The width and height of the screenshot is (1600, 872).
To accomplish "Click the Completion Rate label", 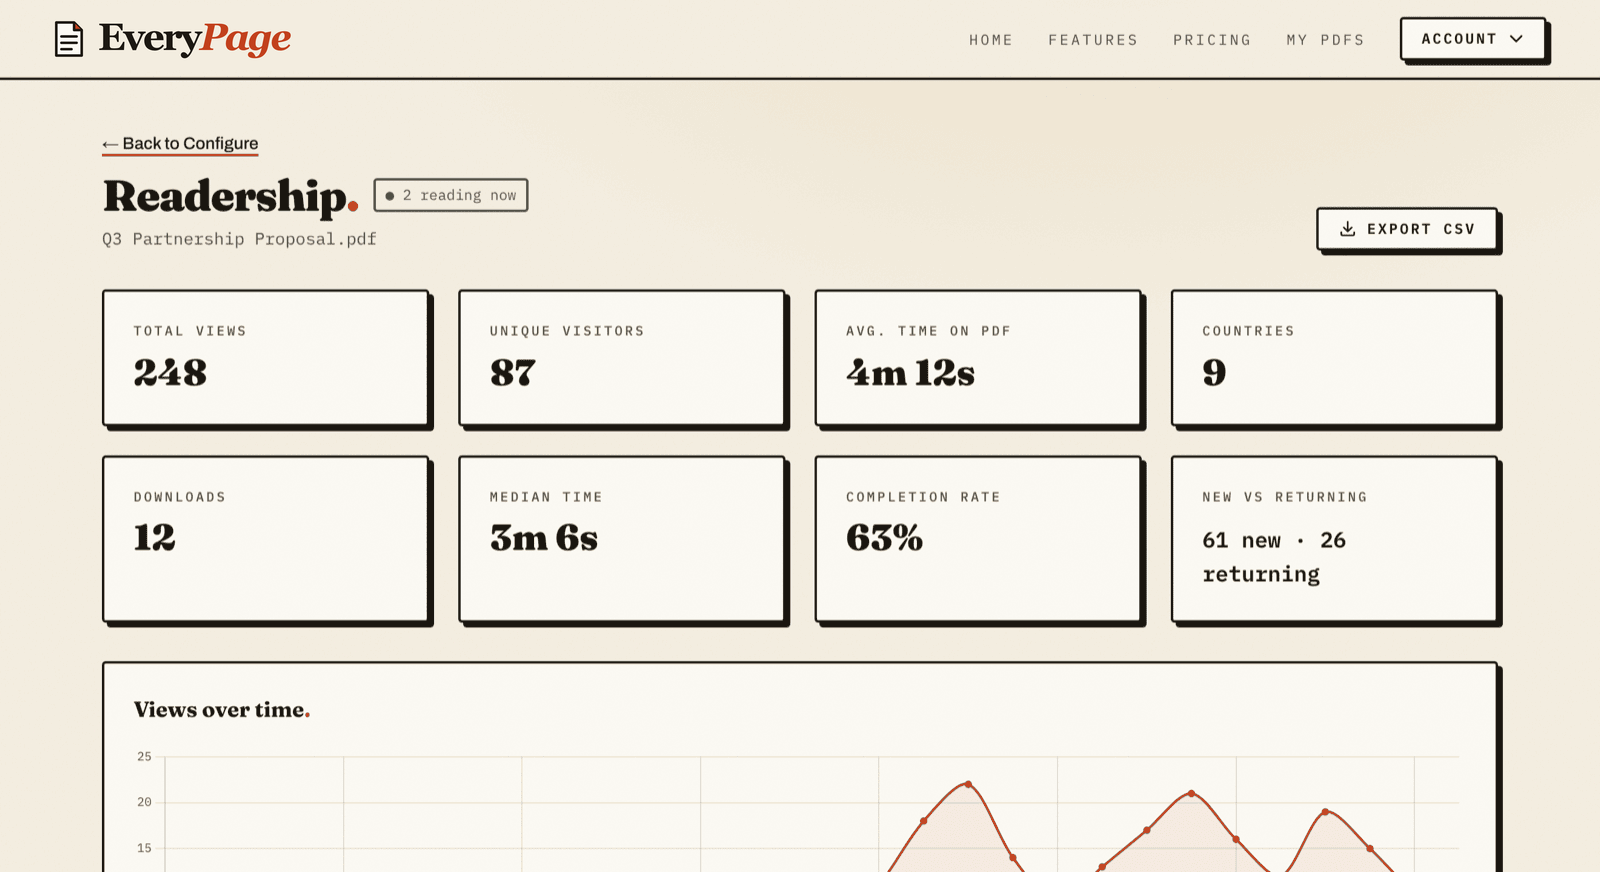I will pos(923,497).
